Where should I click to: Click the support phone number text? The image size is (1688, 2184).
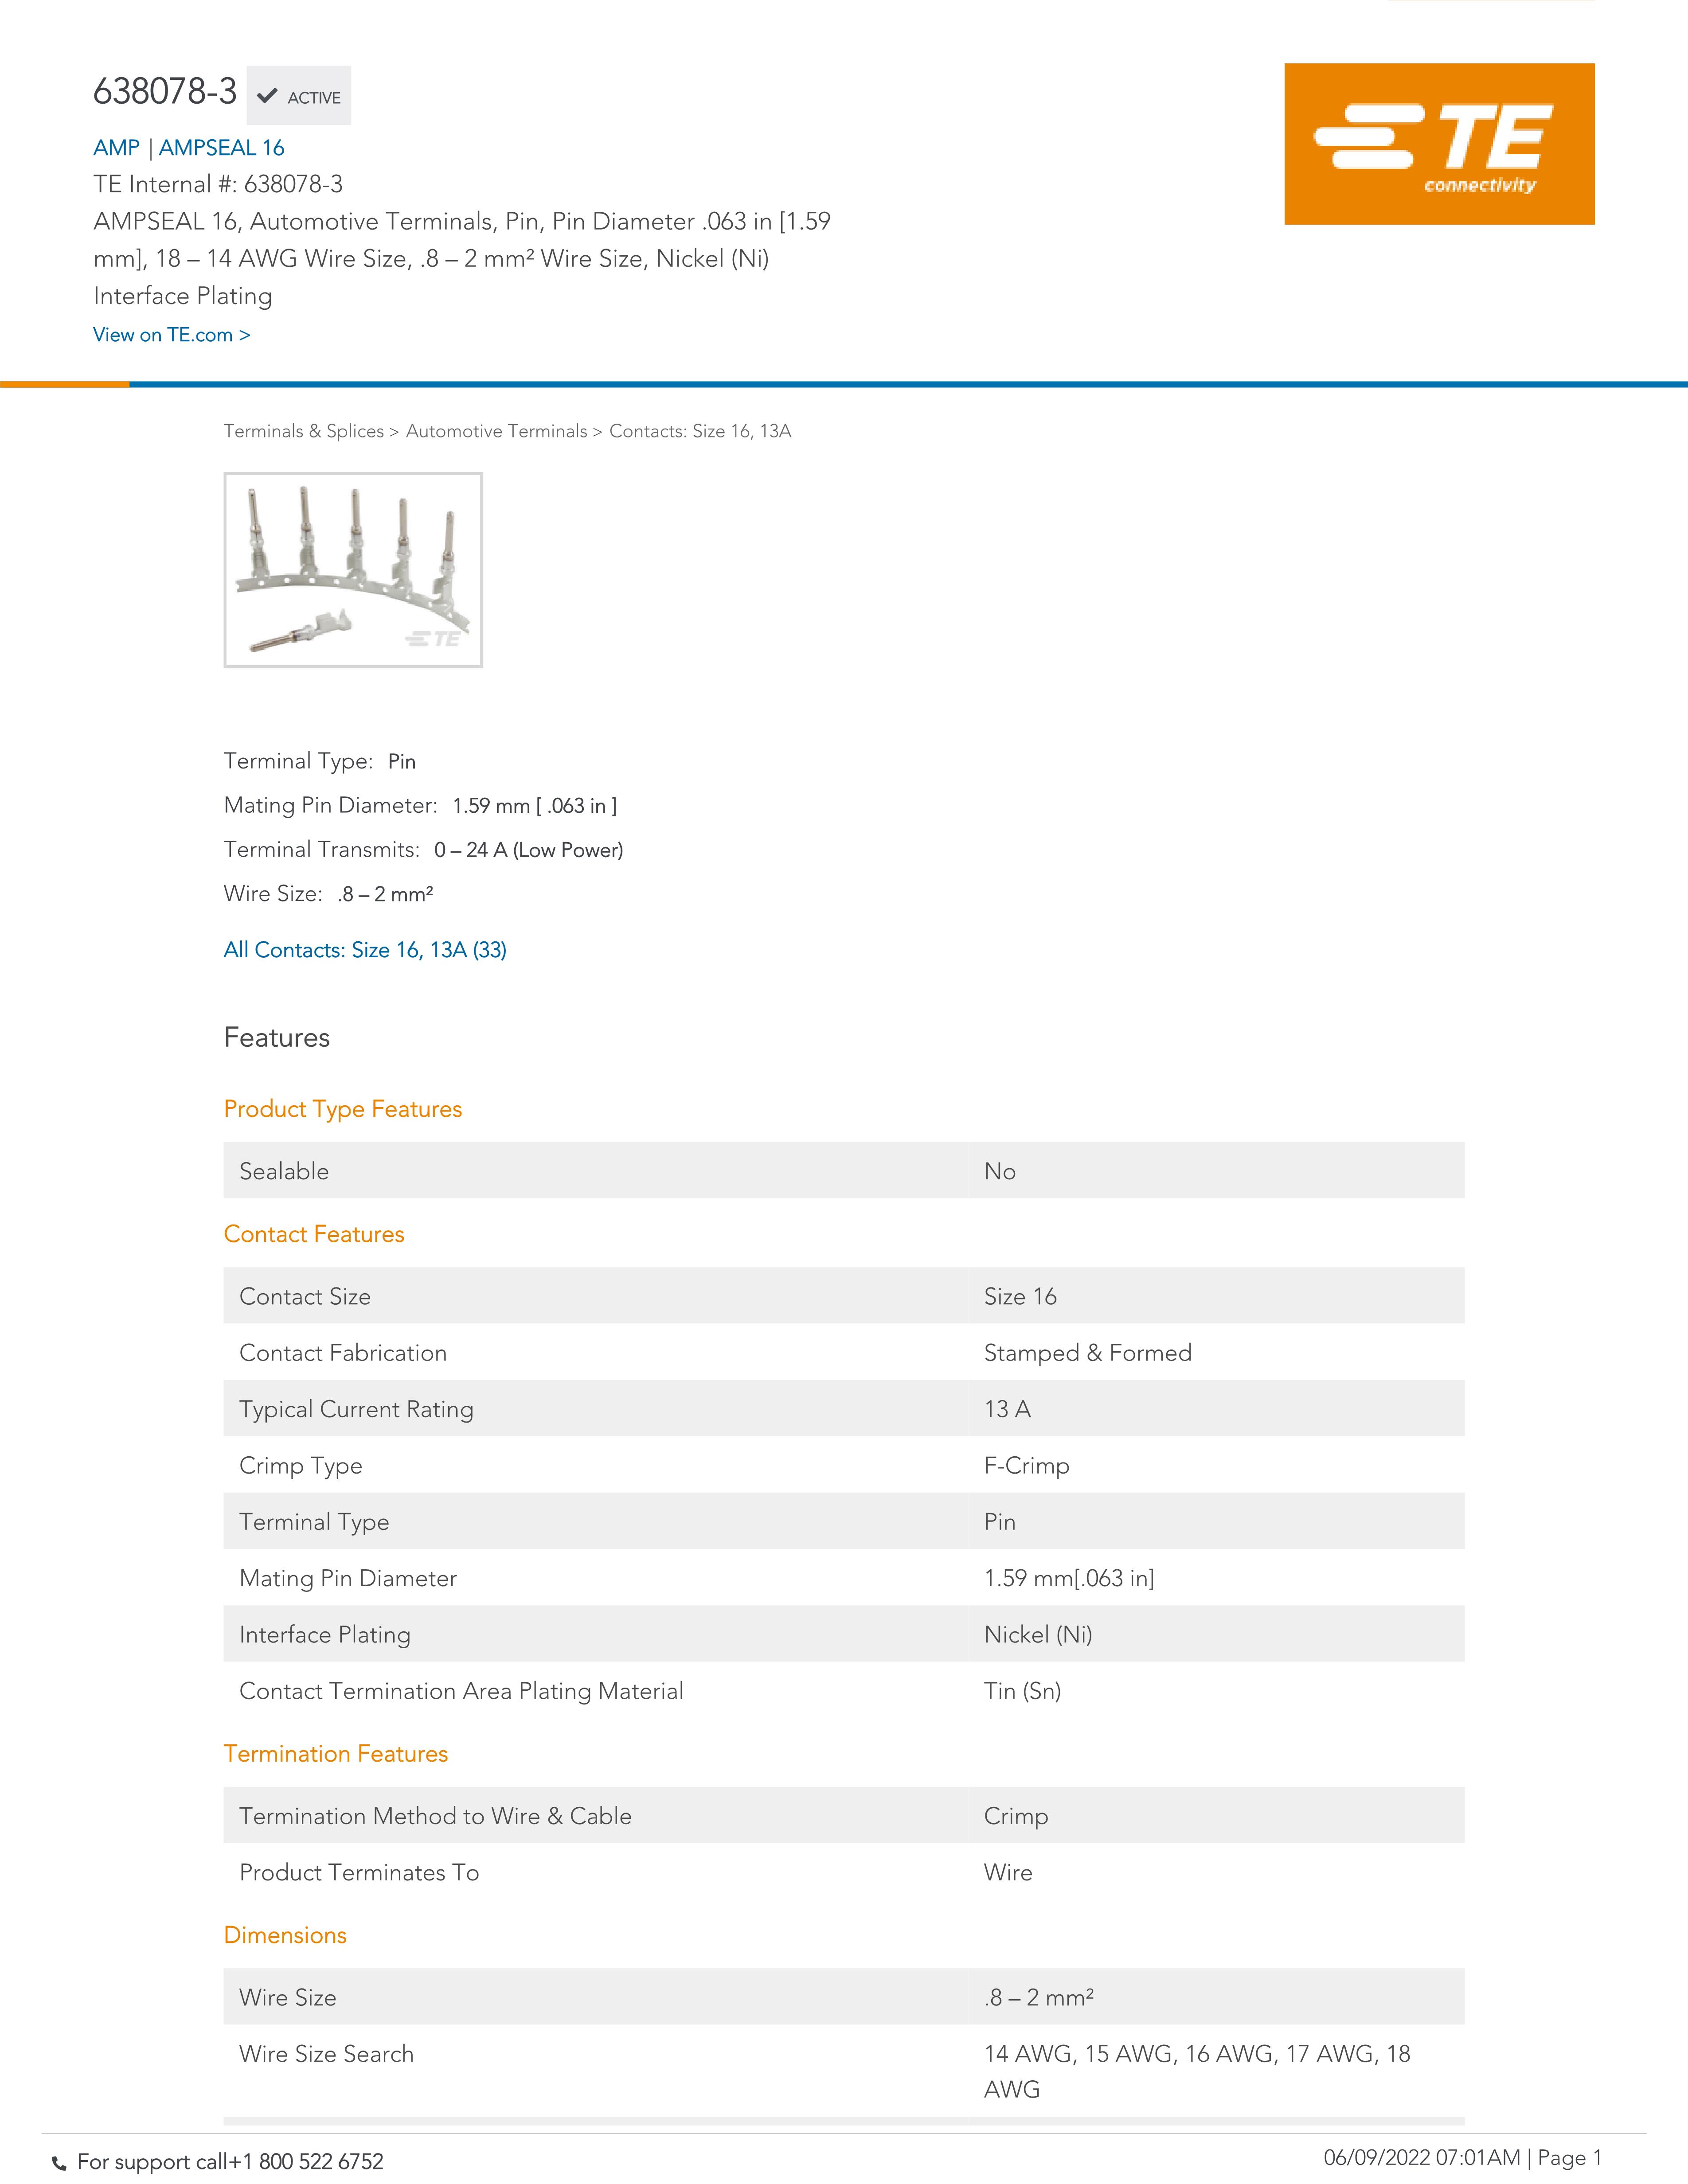[230, 2162]
